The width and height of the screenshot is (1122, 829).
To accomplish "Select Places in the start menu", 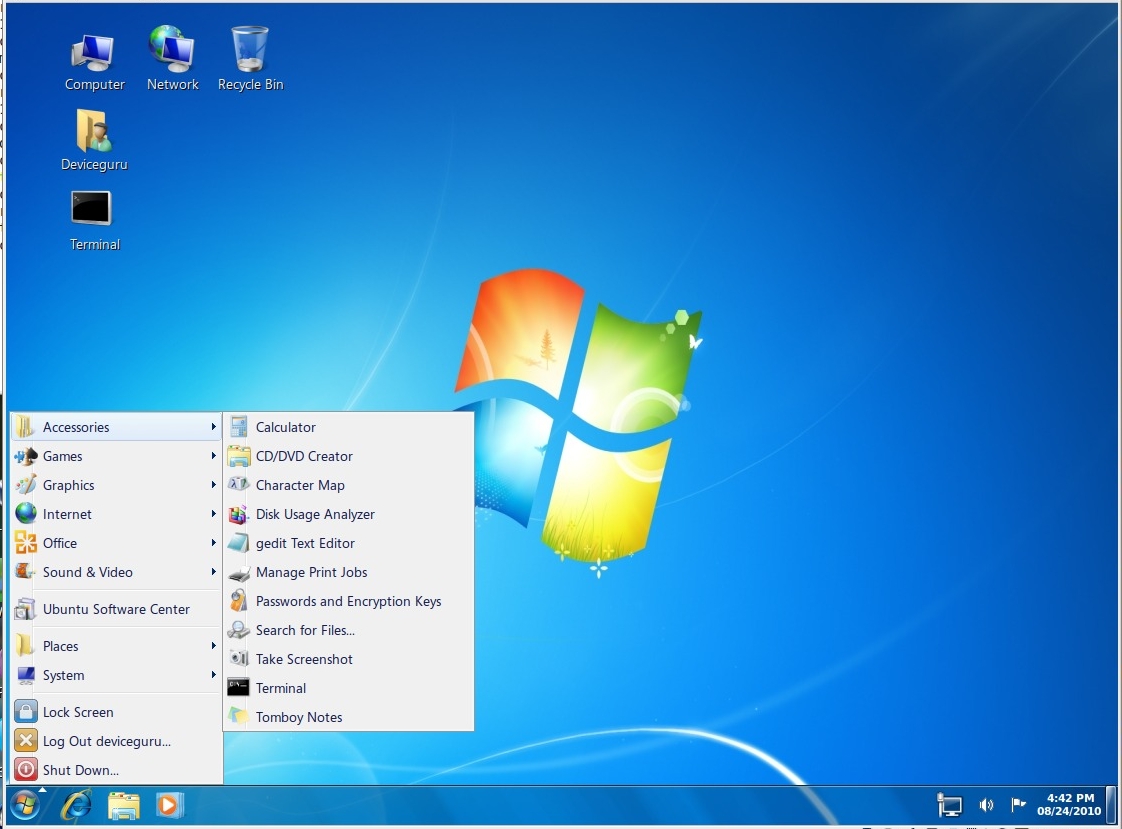I will (x=116, y=646).
